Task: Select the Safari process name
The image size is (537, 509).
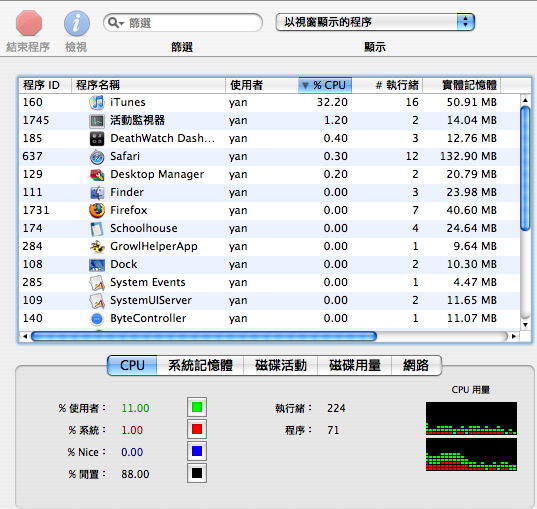Action: pyautogui.click(x=125, y=157)
